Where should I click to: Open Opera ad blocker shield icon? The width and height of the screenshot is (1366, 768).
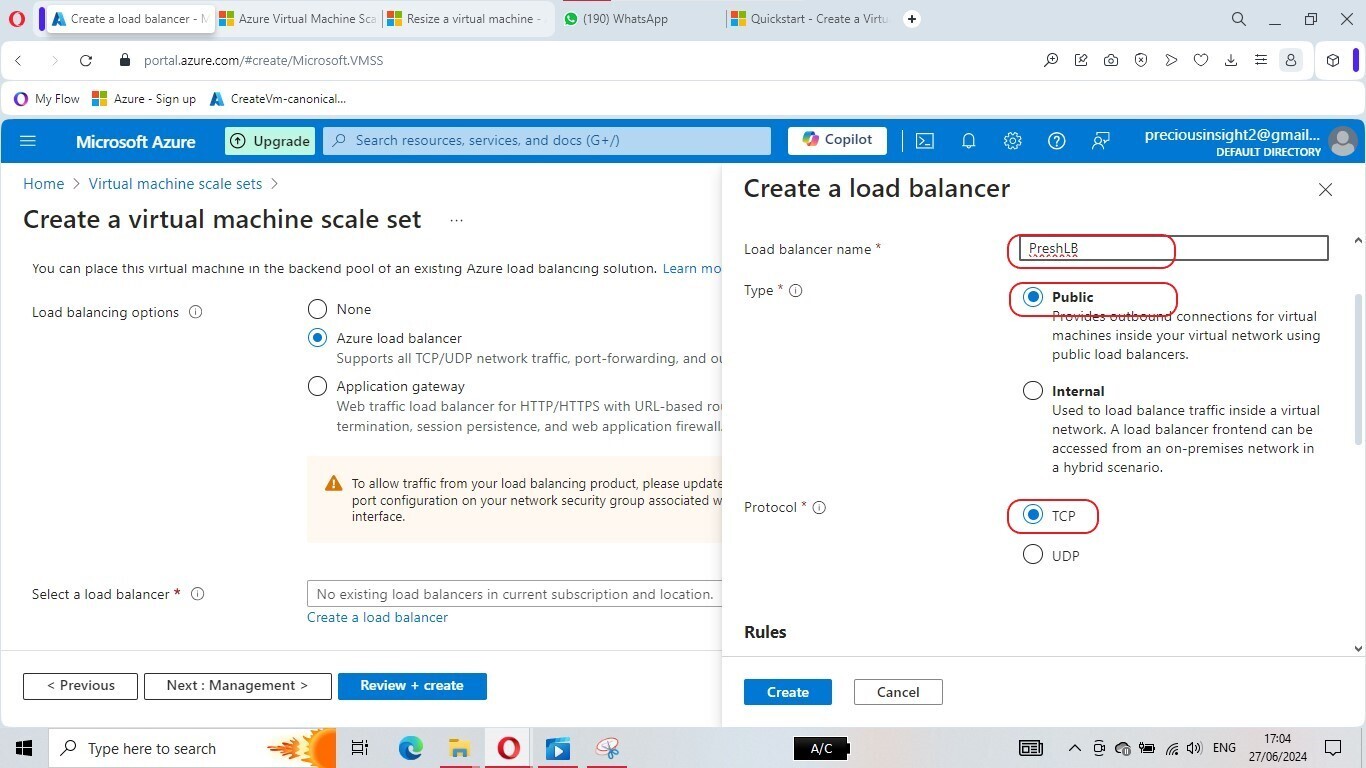[x=1141, y=60]
